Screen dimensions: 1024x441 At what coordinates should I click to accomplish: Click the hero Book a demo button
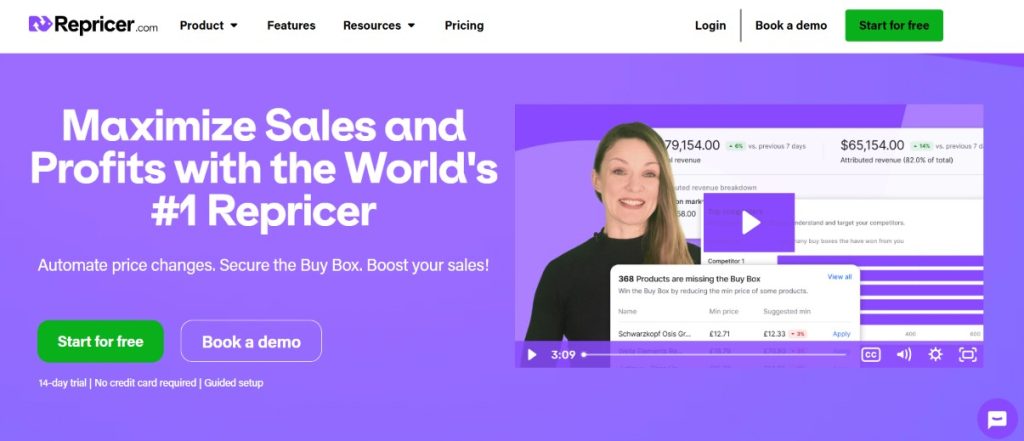[251, 341]
